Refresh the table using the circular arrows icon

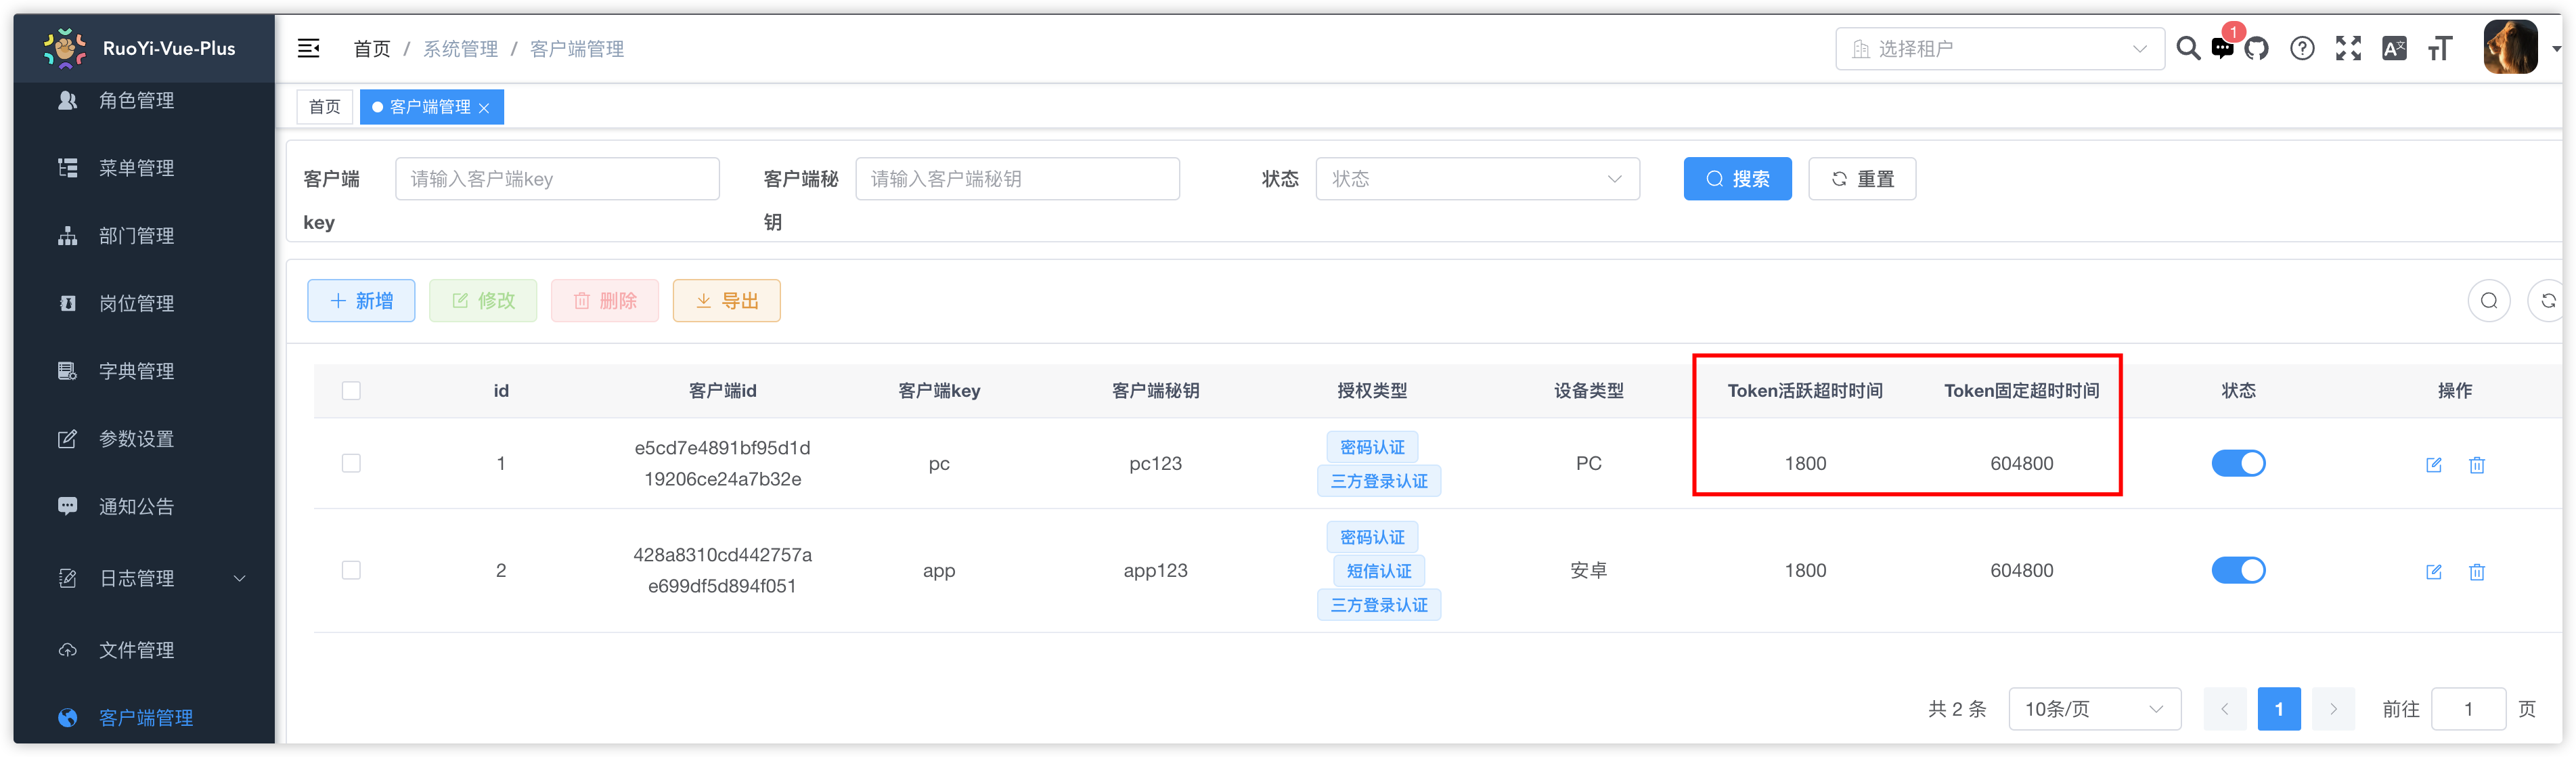coord(2548,300)
